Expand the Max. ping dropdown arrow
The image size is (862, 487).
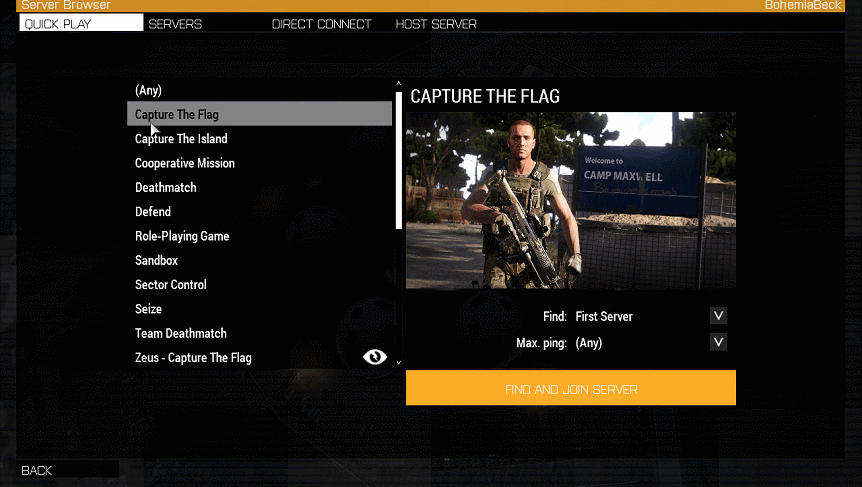click(718, 342)
